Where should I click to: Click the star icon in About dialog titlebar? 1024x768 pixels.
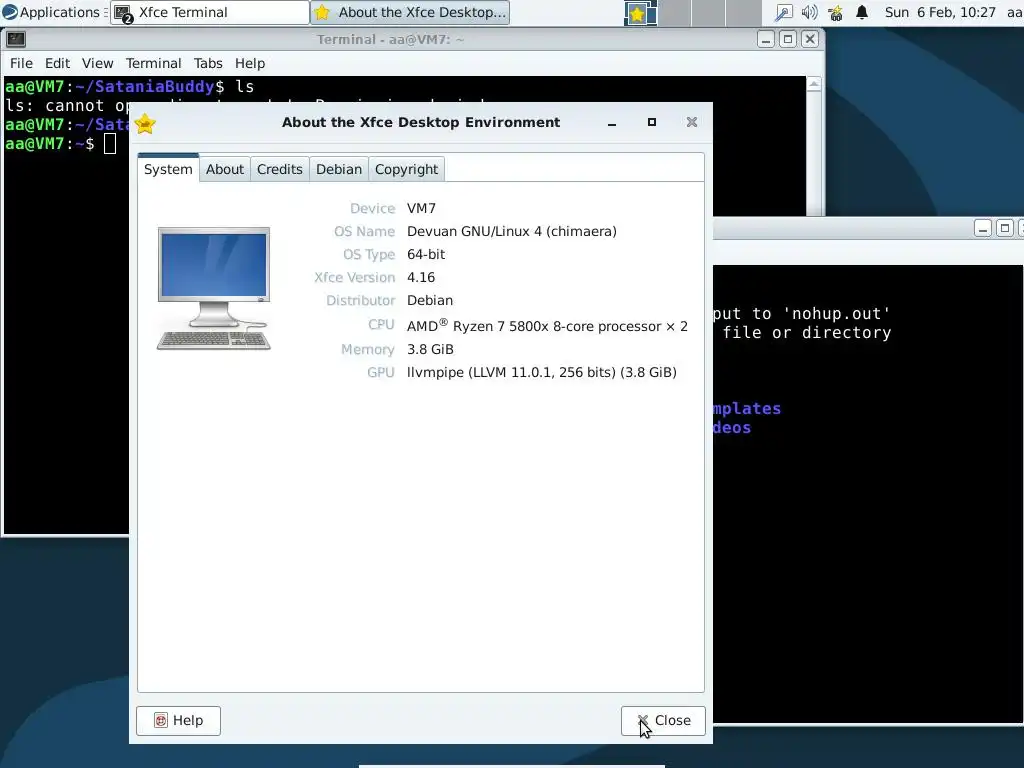(145, 123)
